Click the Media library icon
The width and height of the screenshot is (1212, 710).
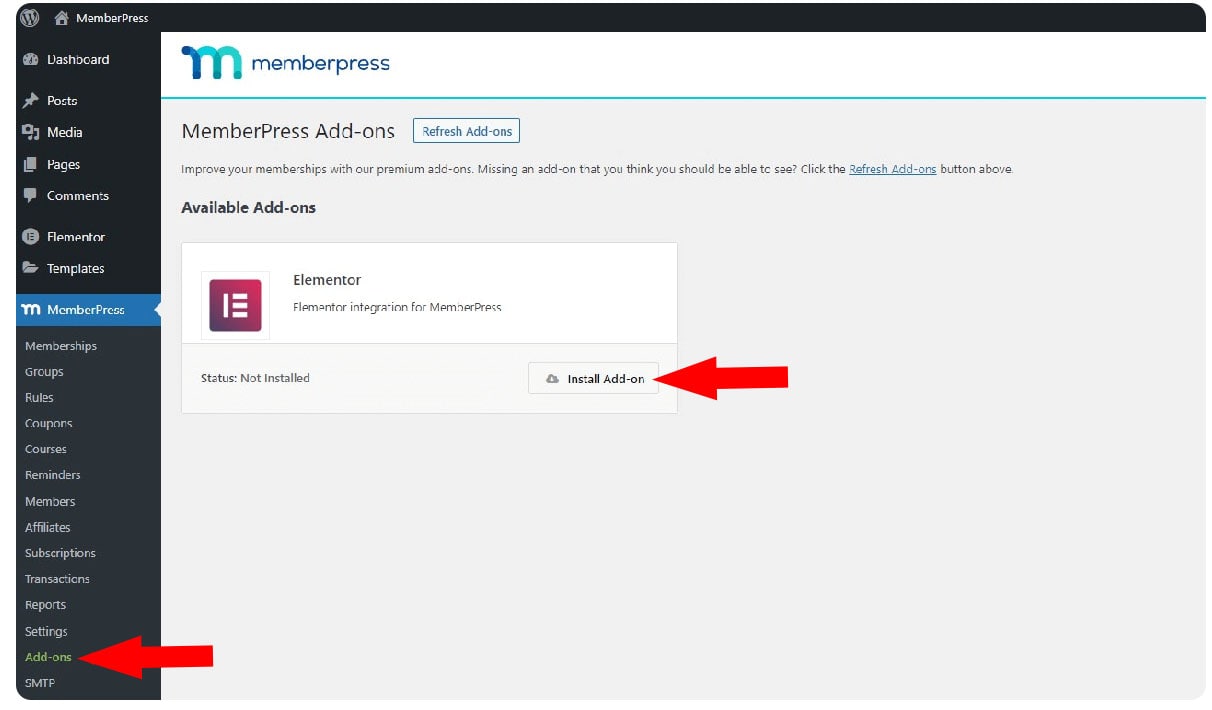(x=30, y=132)
